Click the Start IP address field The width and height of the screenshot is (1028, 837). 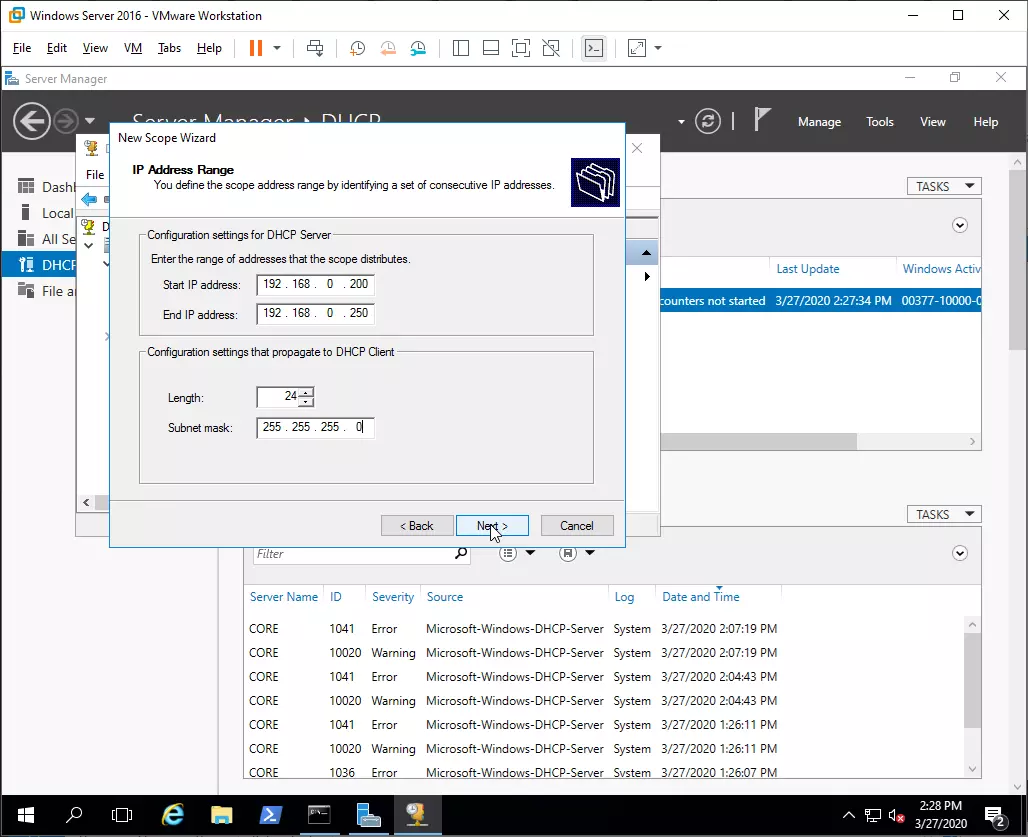[315, 284]
